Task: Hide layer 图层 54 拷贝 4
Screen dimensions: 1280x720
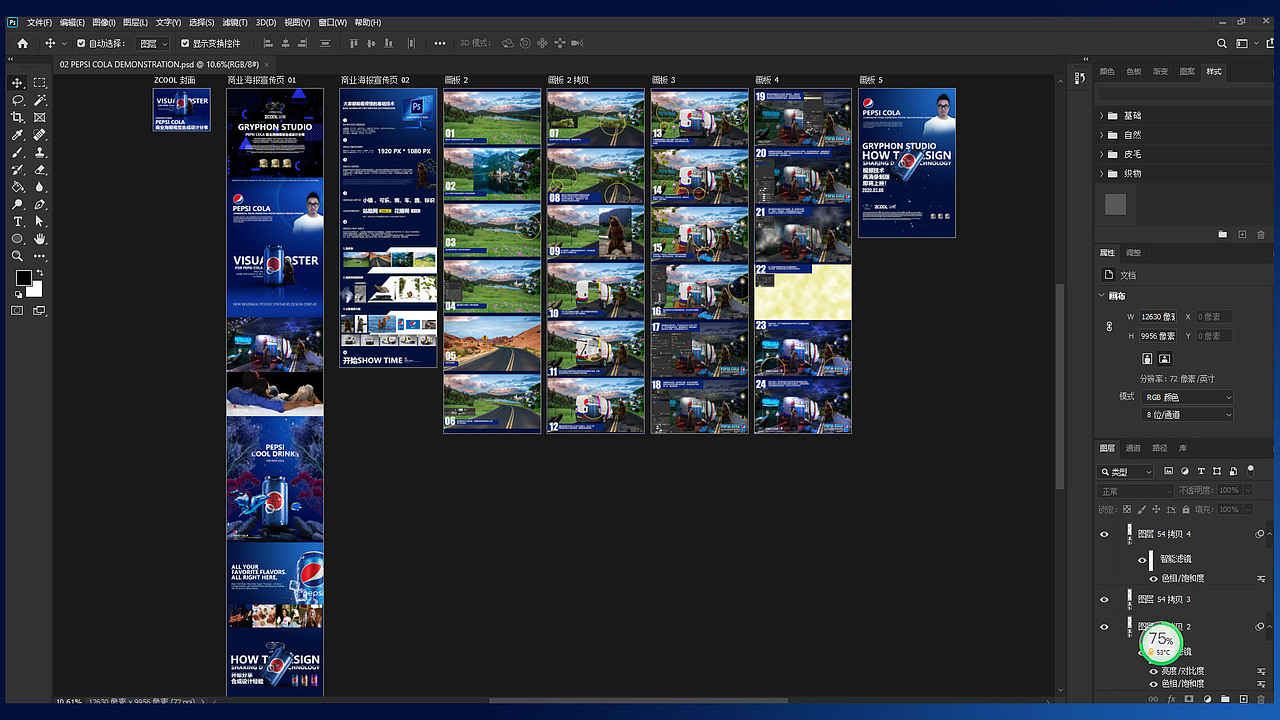Action: (x=1105, y=534)
